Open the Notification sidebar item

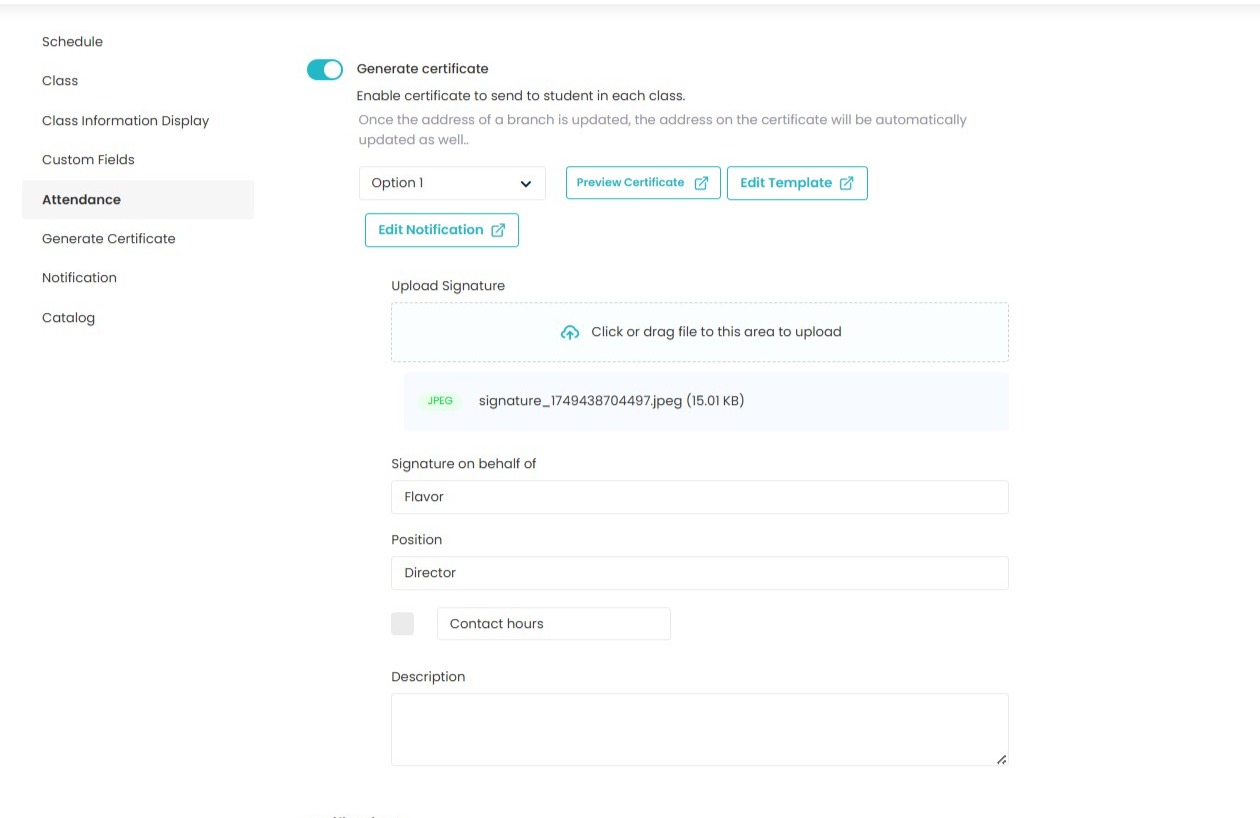(79, 278)
